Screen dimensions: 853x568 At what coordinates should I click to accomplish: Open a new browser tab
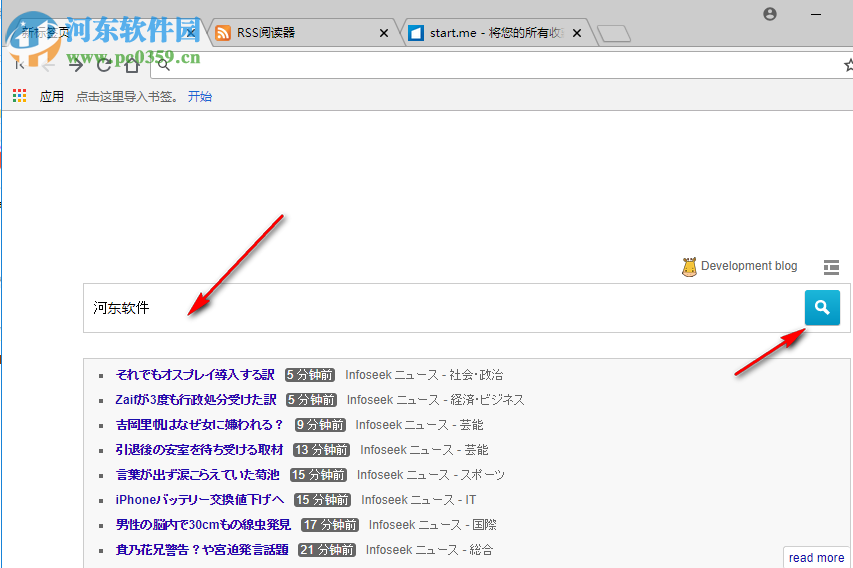point(615,34)
